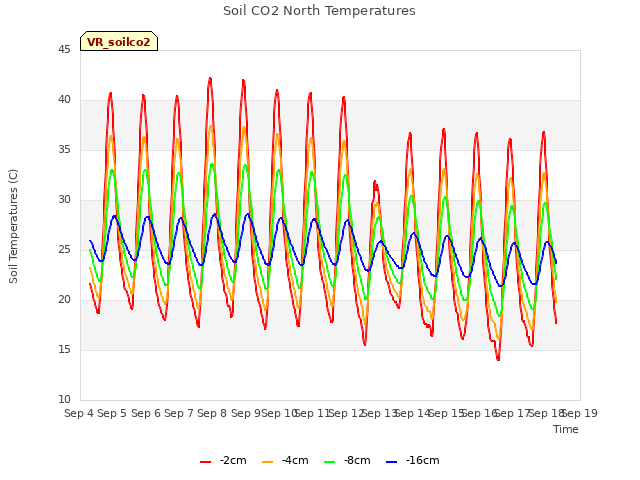Click the Time axis label
This screenshot has height=480, width=640.
tap(565, 429)
